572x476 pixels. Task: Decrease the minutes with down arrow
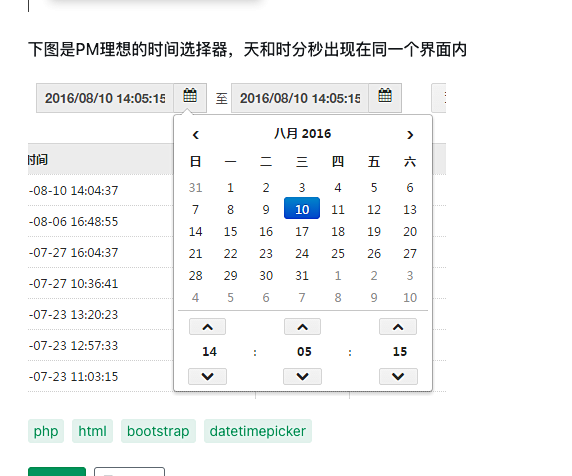(302, 376)
